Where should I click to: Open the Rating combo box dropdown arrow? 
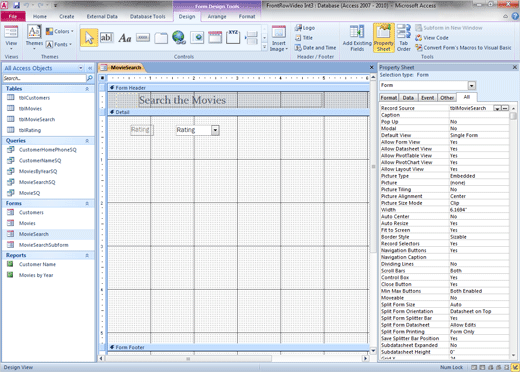coord(215,130)
